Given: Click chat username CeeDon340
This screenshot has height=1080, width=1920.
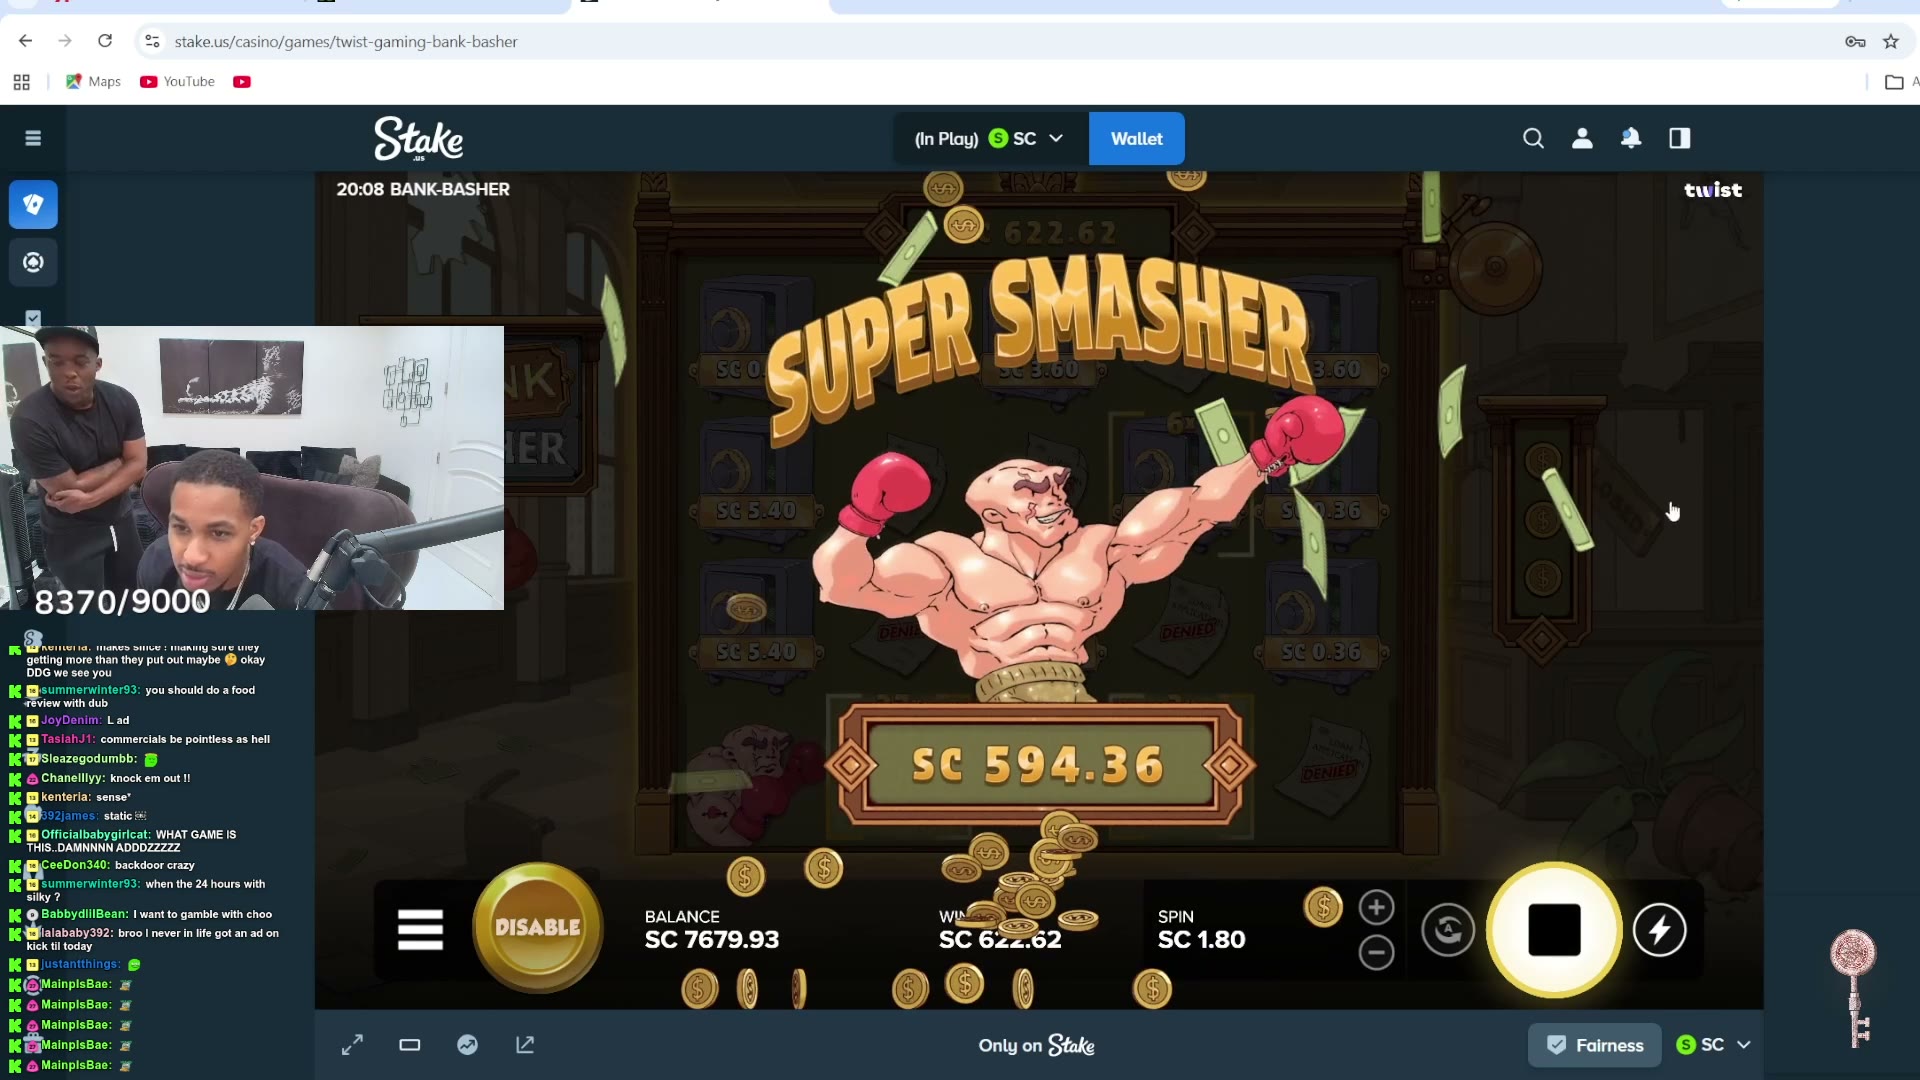Looking at the screenshot, I should pos(75,865).
